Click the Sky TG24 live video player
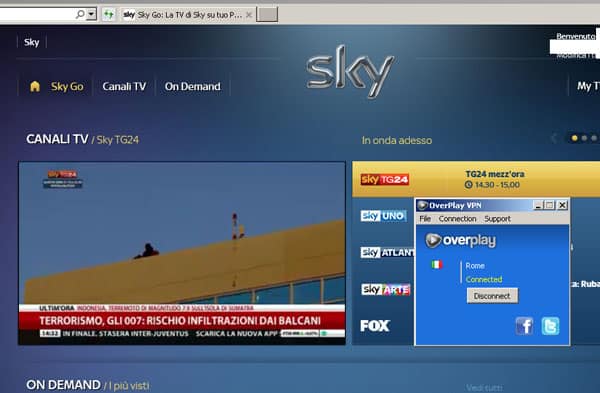 tap(182, 253)
